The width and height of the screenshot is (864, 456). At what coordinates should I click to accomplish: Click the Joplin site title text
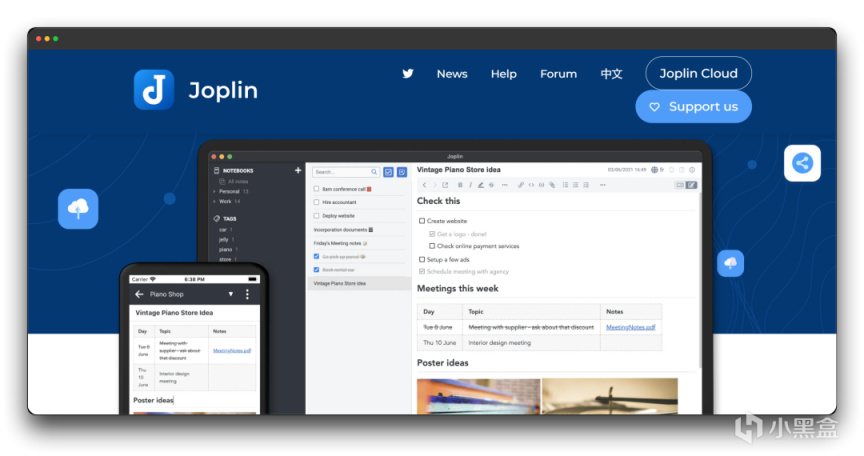pos(223,90)
